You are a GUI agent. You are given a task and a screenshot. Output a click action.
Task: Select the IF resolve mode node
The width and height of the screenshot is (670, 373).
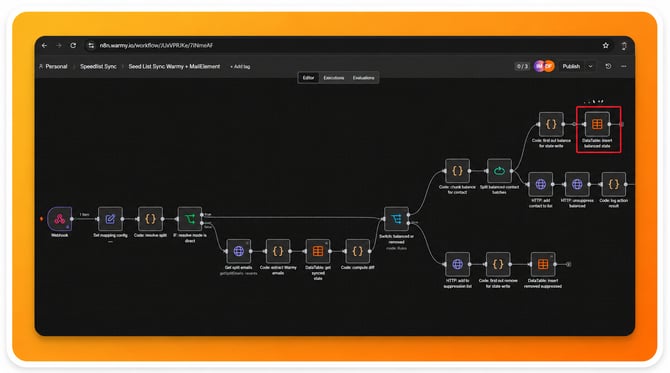pos(190,219)
